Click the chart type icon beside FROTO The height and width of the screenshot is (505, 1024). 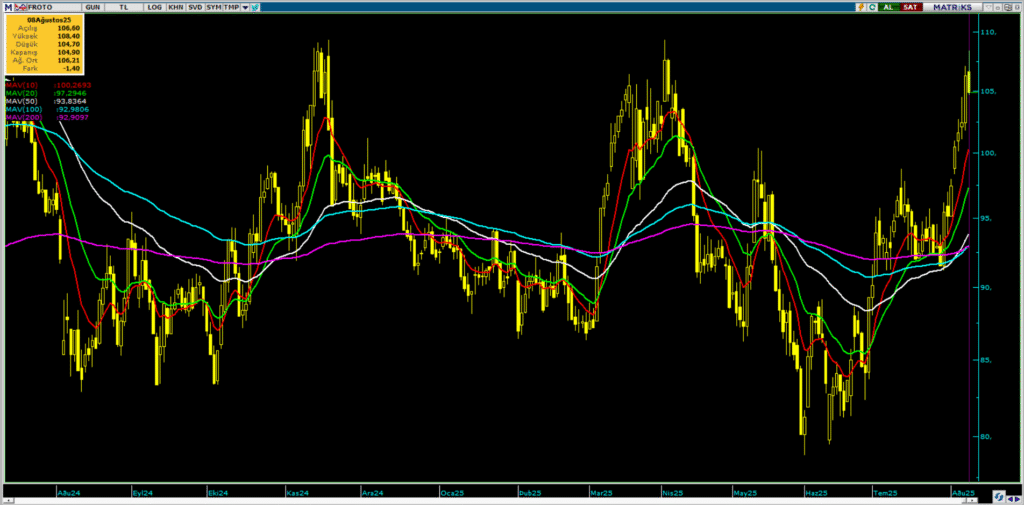coord(21,7)
